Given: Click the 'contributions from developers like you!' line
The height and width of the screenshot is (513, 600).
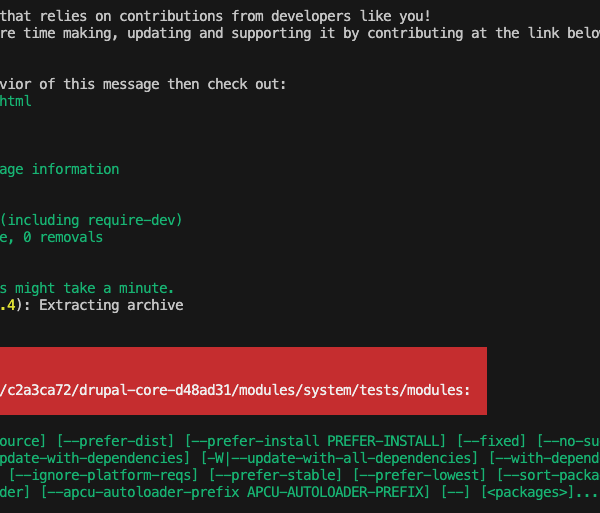Looking at the screenshot, I should [x=275, y=16].
